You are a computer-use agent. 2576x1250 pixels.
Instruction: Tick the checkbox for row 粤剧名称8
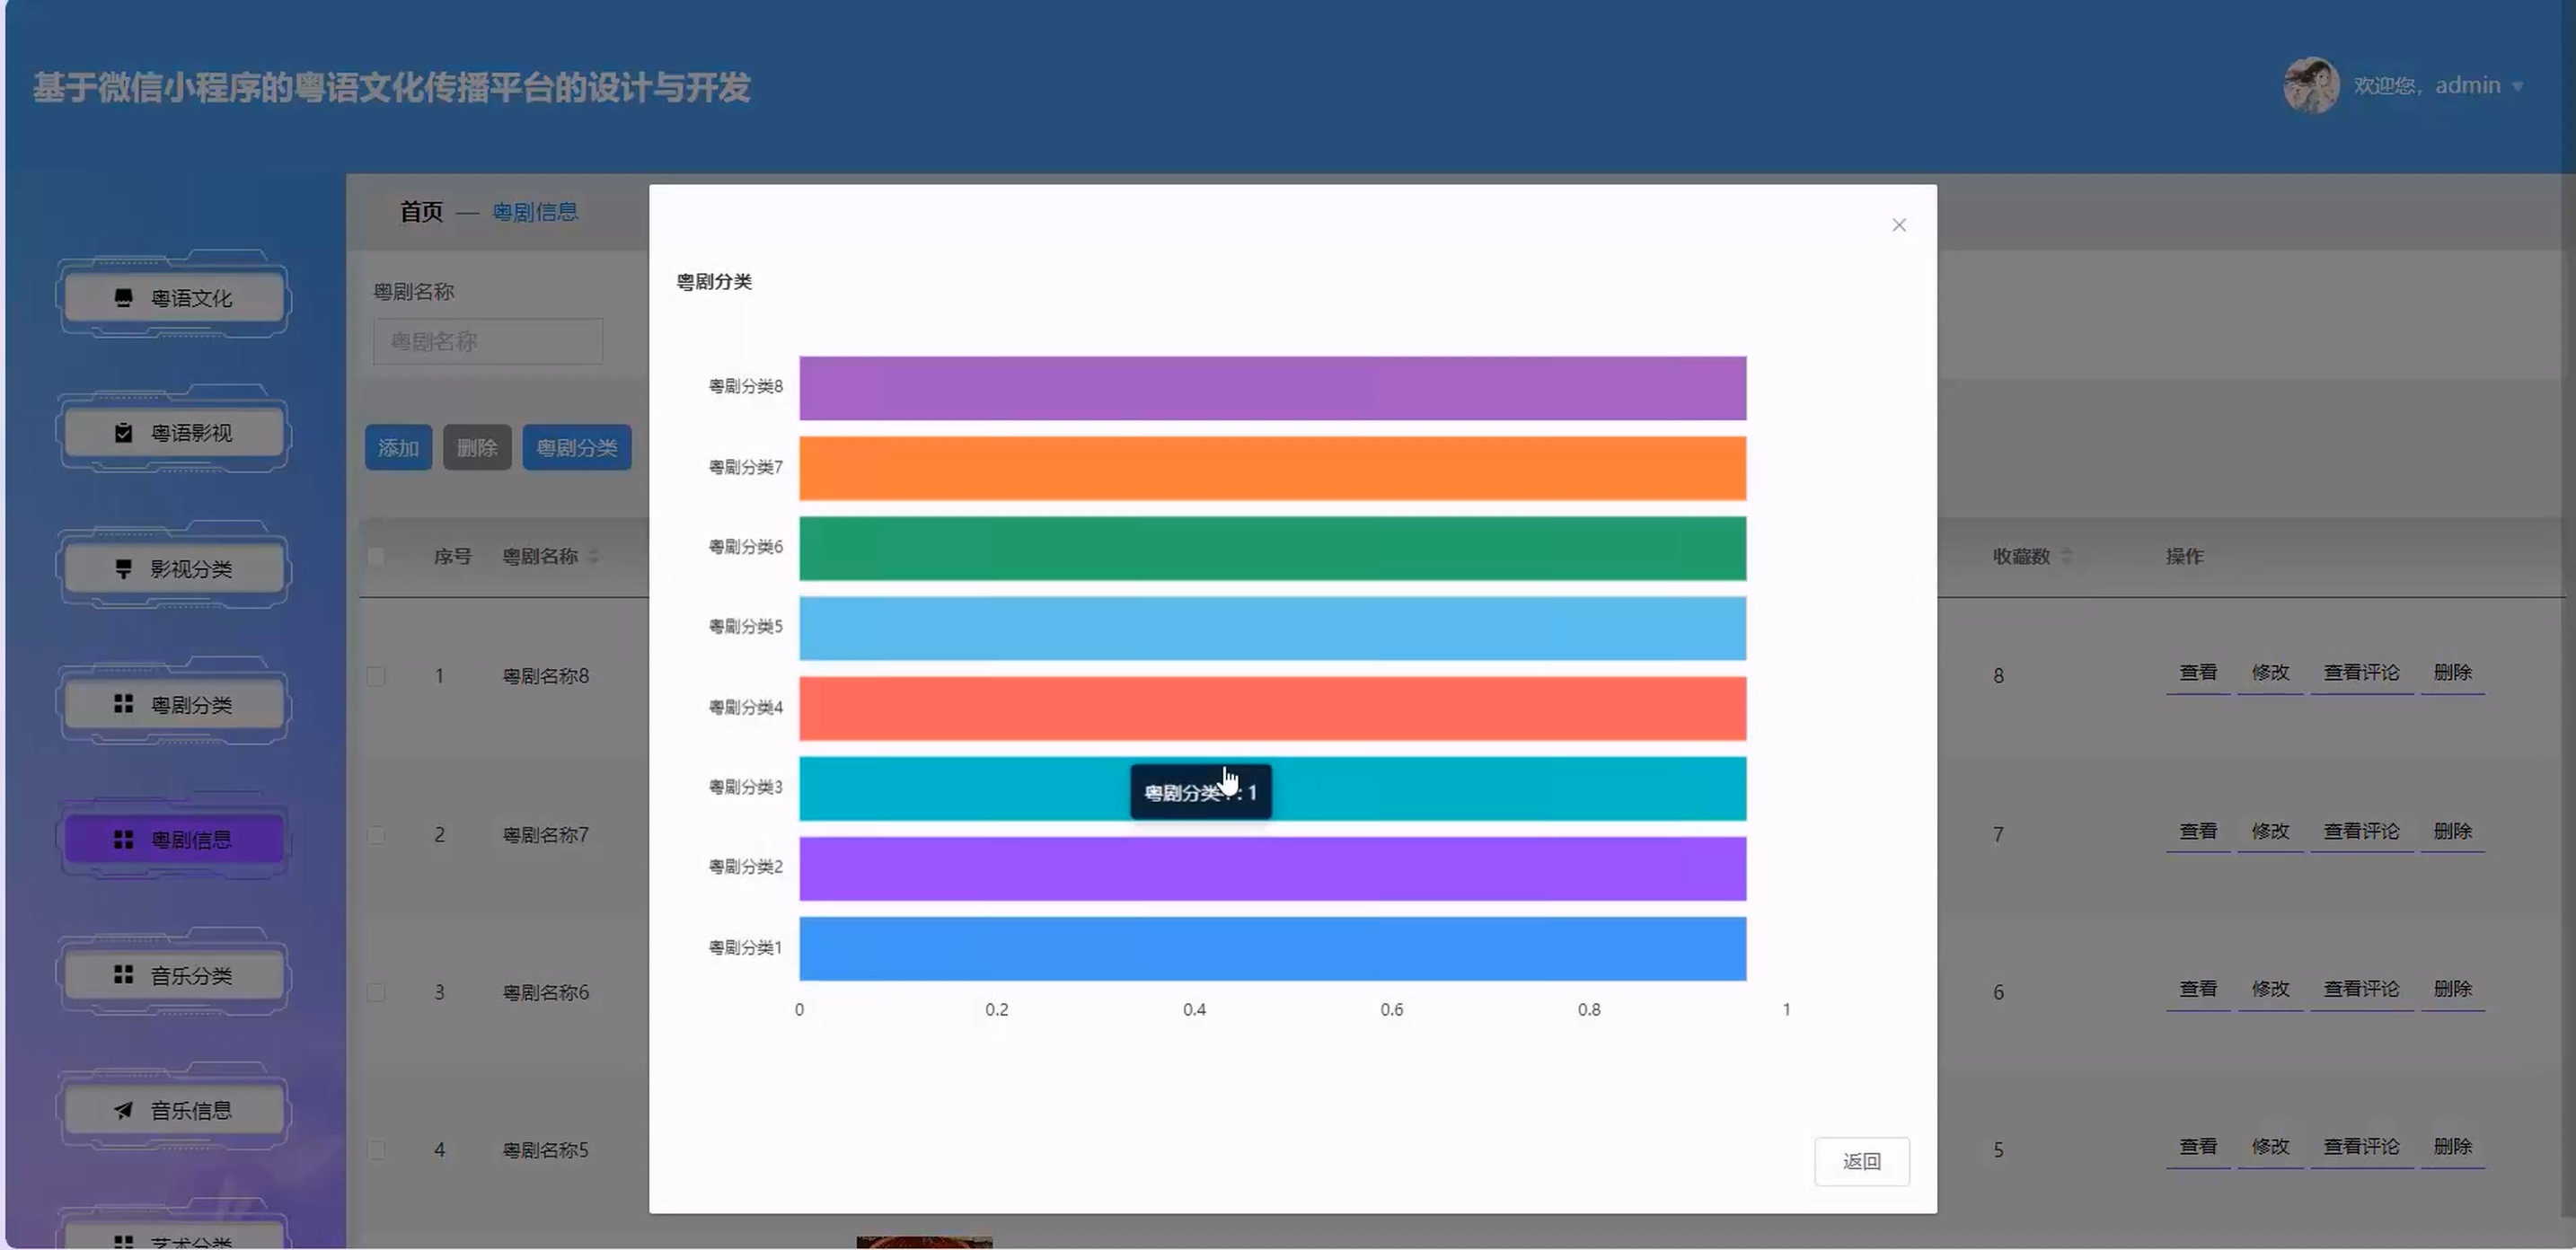pyautogui.click(x=376, y=676)
